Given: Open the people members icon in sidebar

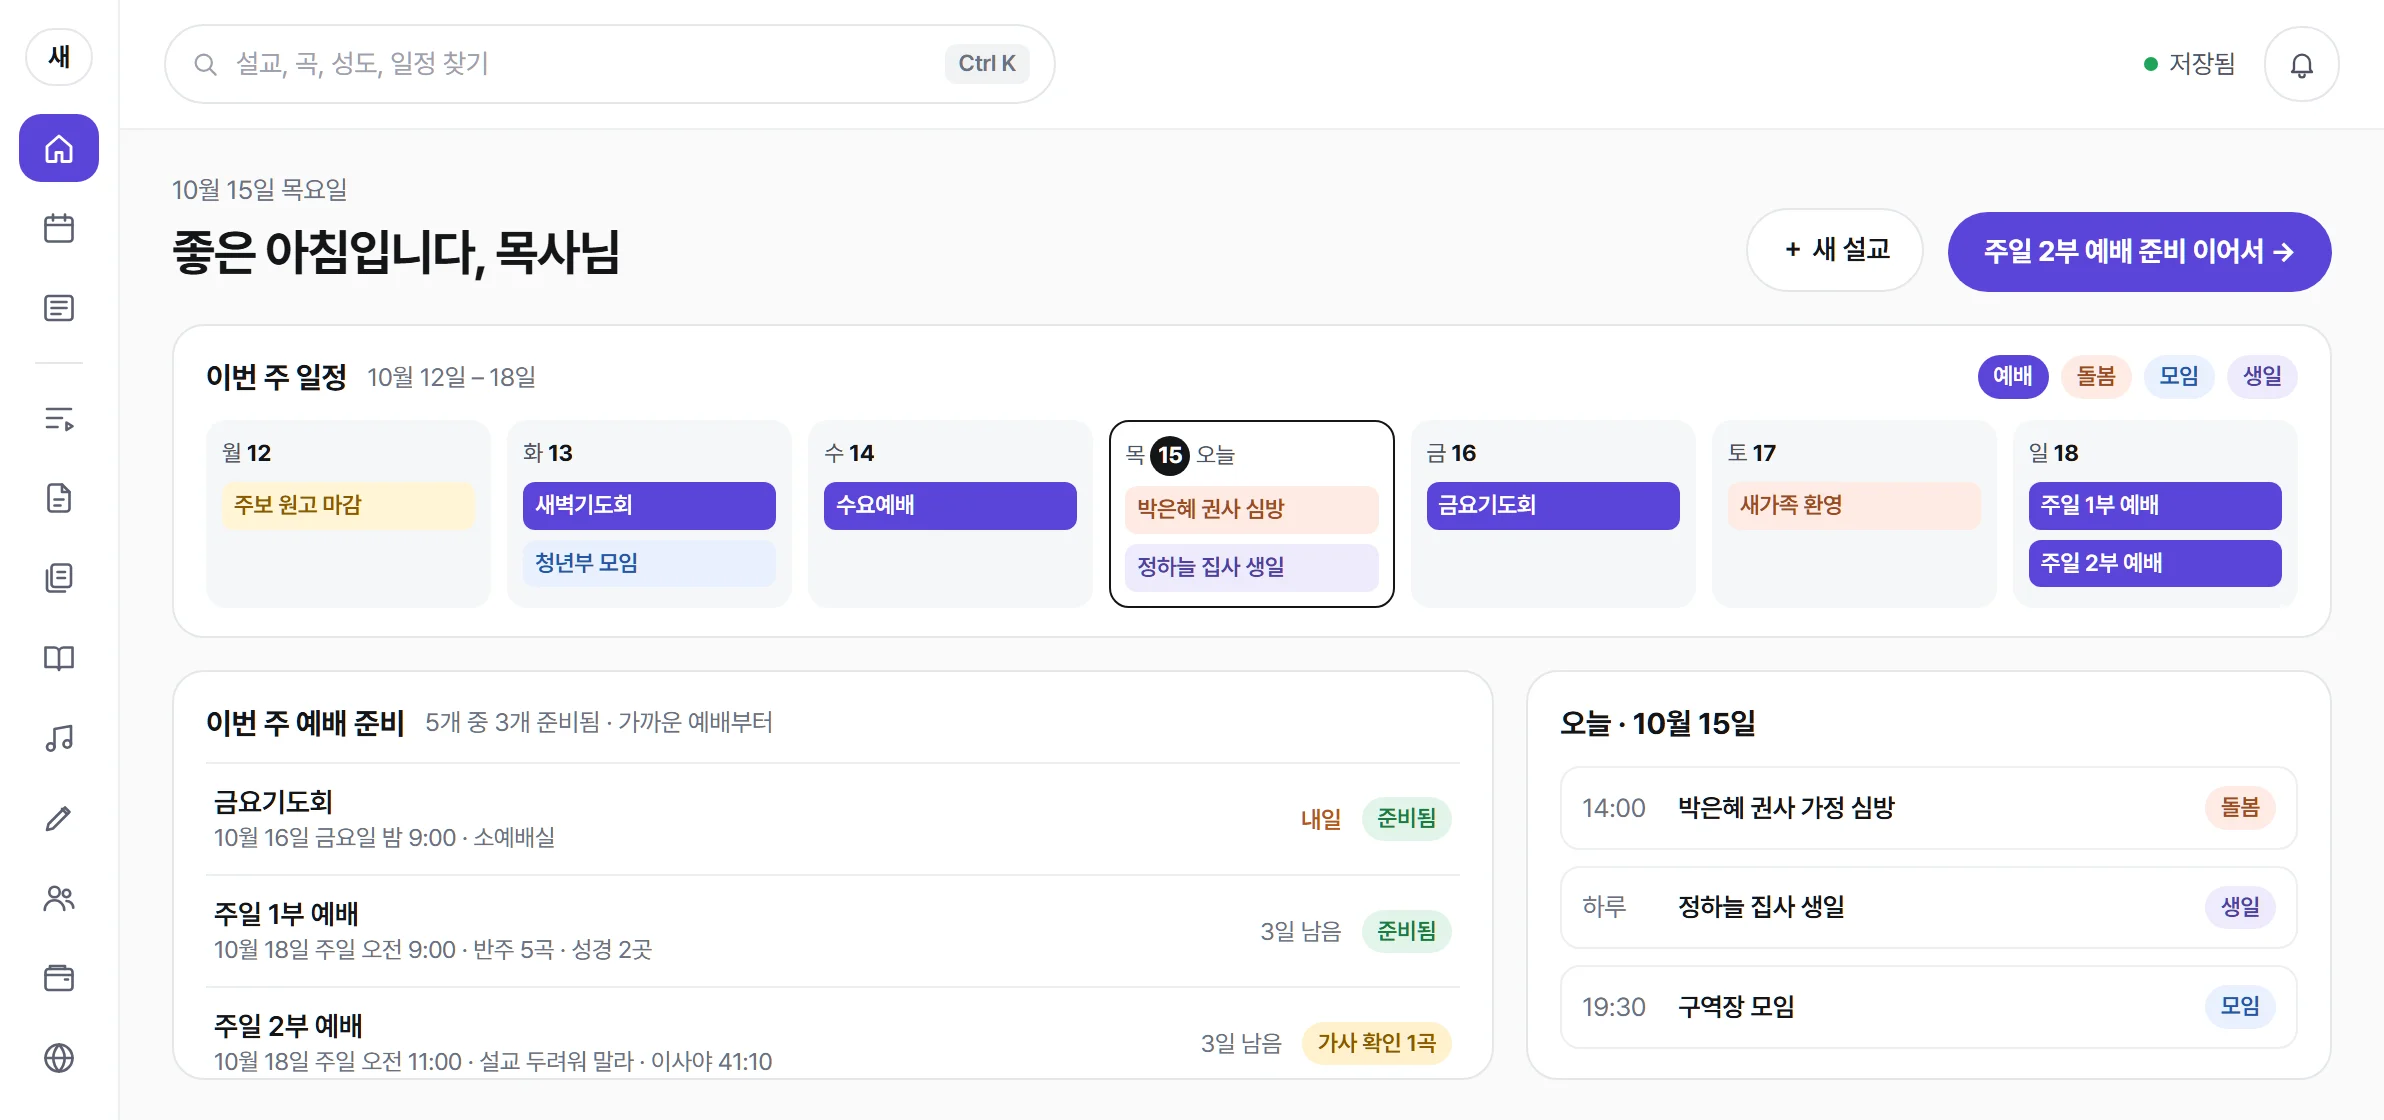Looking at the screenshot, I should click(x=59, y=898).
